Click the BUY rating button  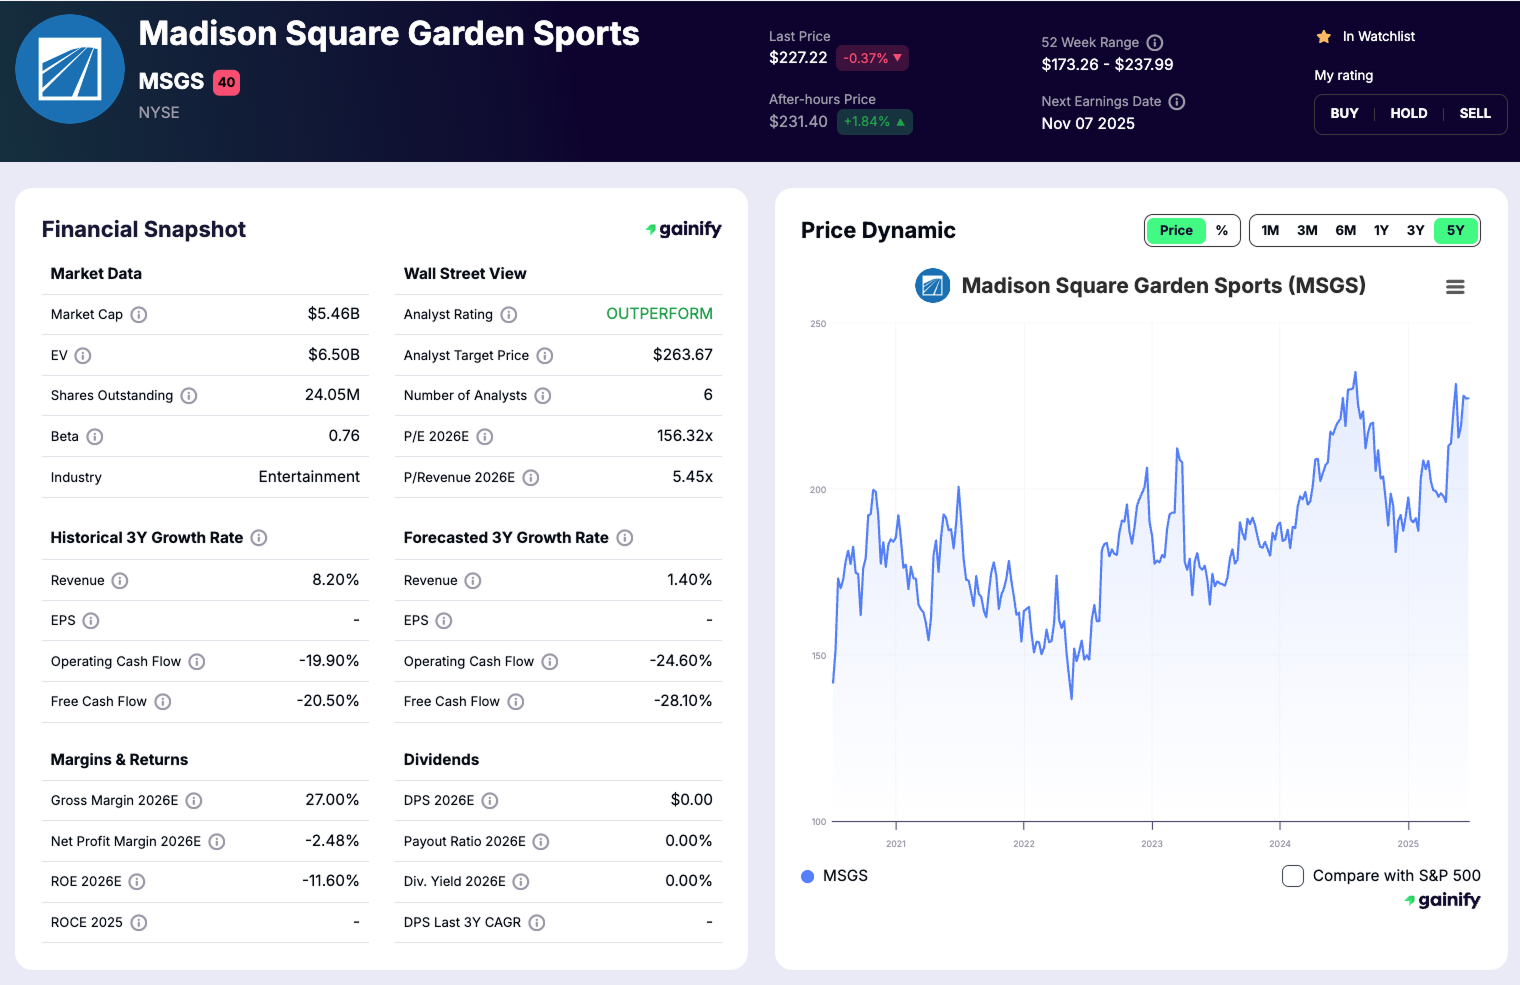(1343, 113)
